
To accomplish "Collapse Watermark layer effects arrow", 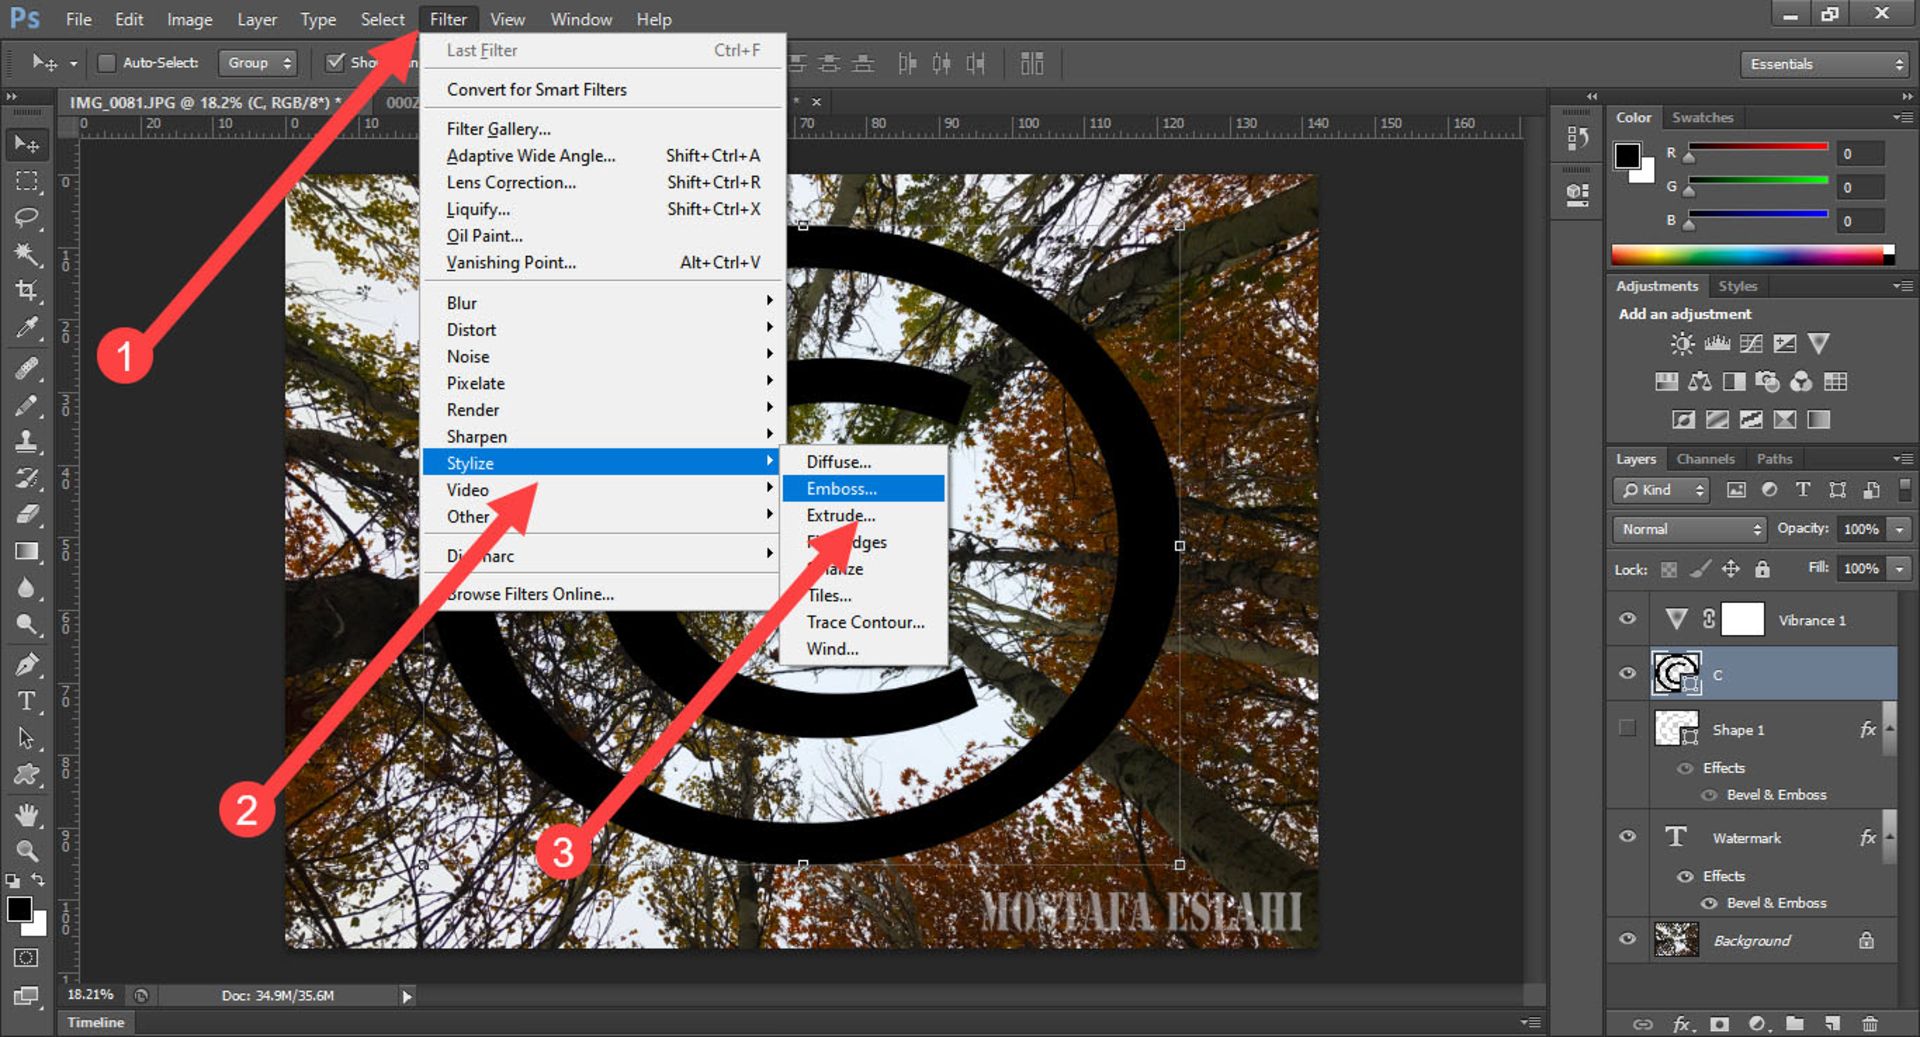I will coord(1889,836).
